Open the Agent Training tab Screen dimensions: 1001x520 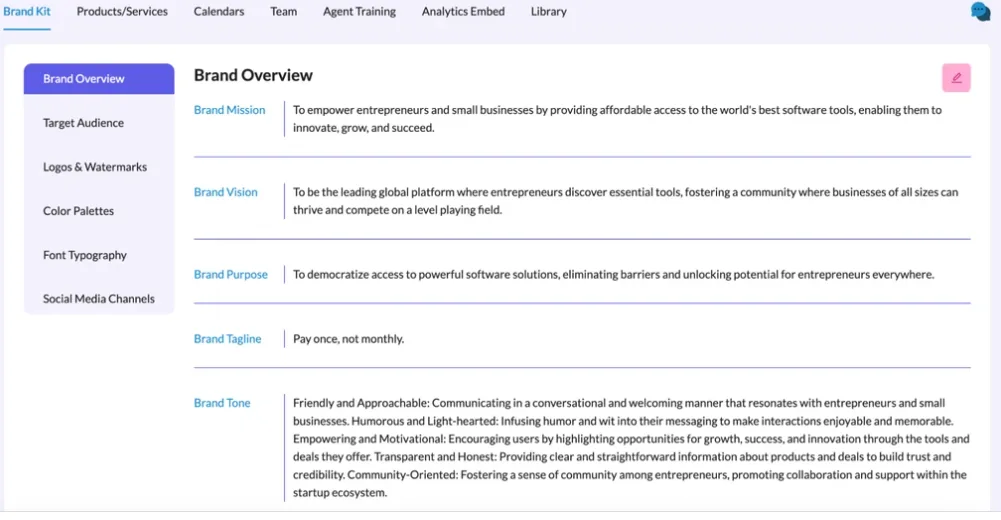click(x=359, y=11)
